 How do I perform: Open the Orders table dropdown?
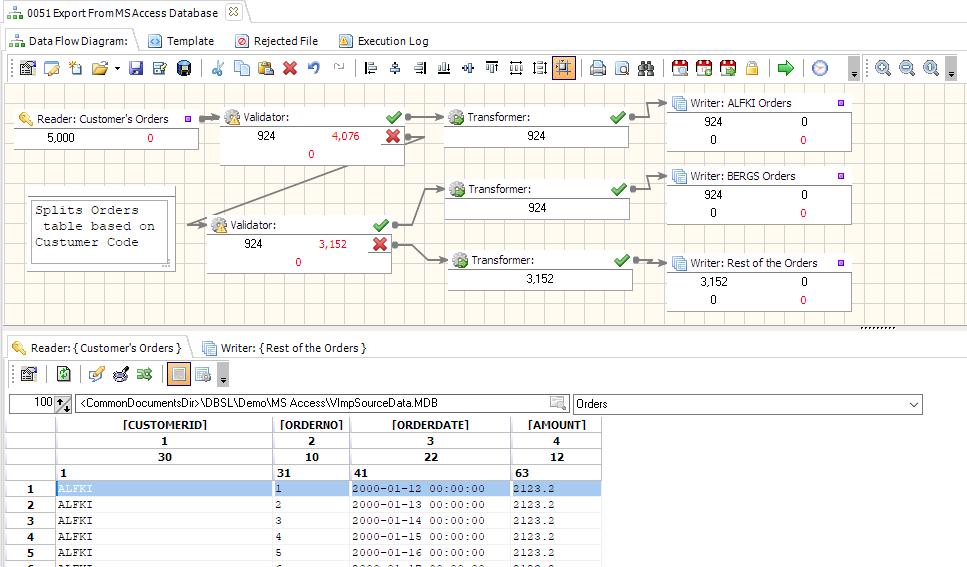pyautogui.click(x=913, y=405)
